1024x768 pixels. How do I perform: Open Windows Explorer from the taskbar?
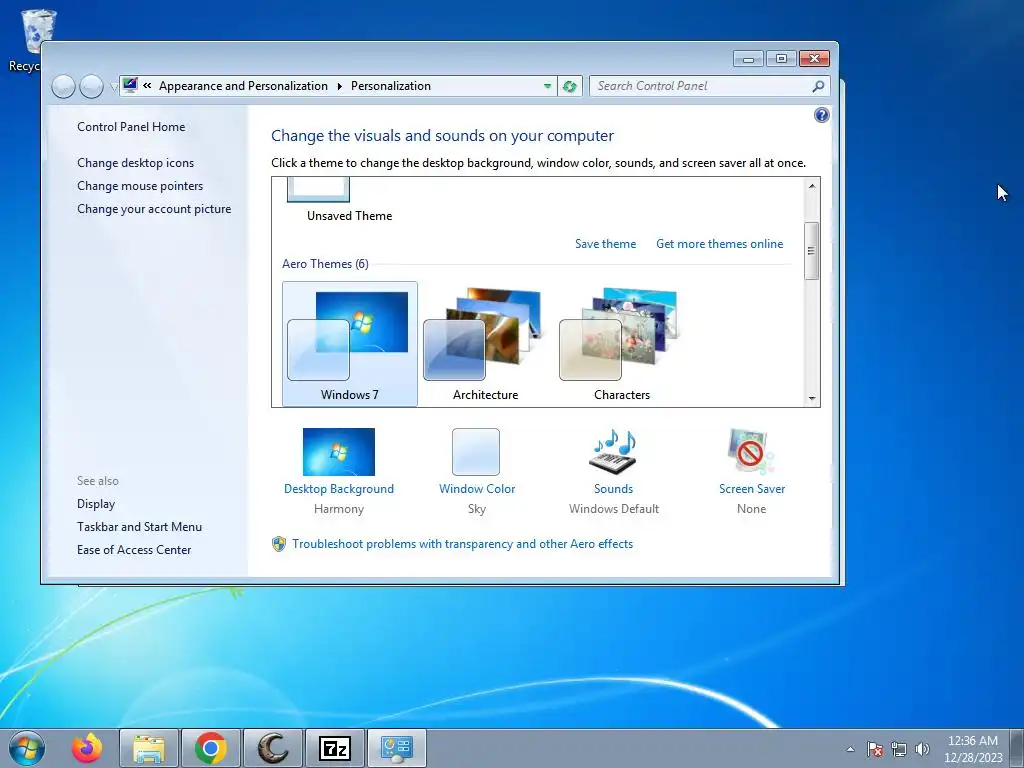click(x=149, y=748)
